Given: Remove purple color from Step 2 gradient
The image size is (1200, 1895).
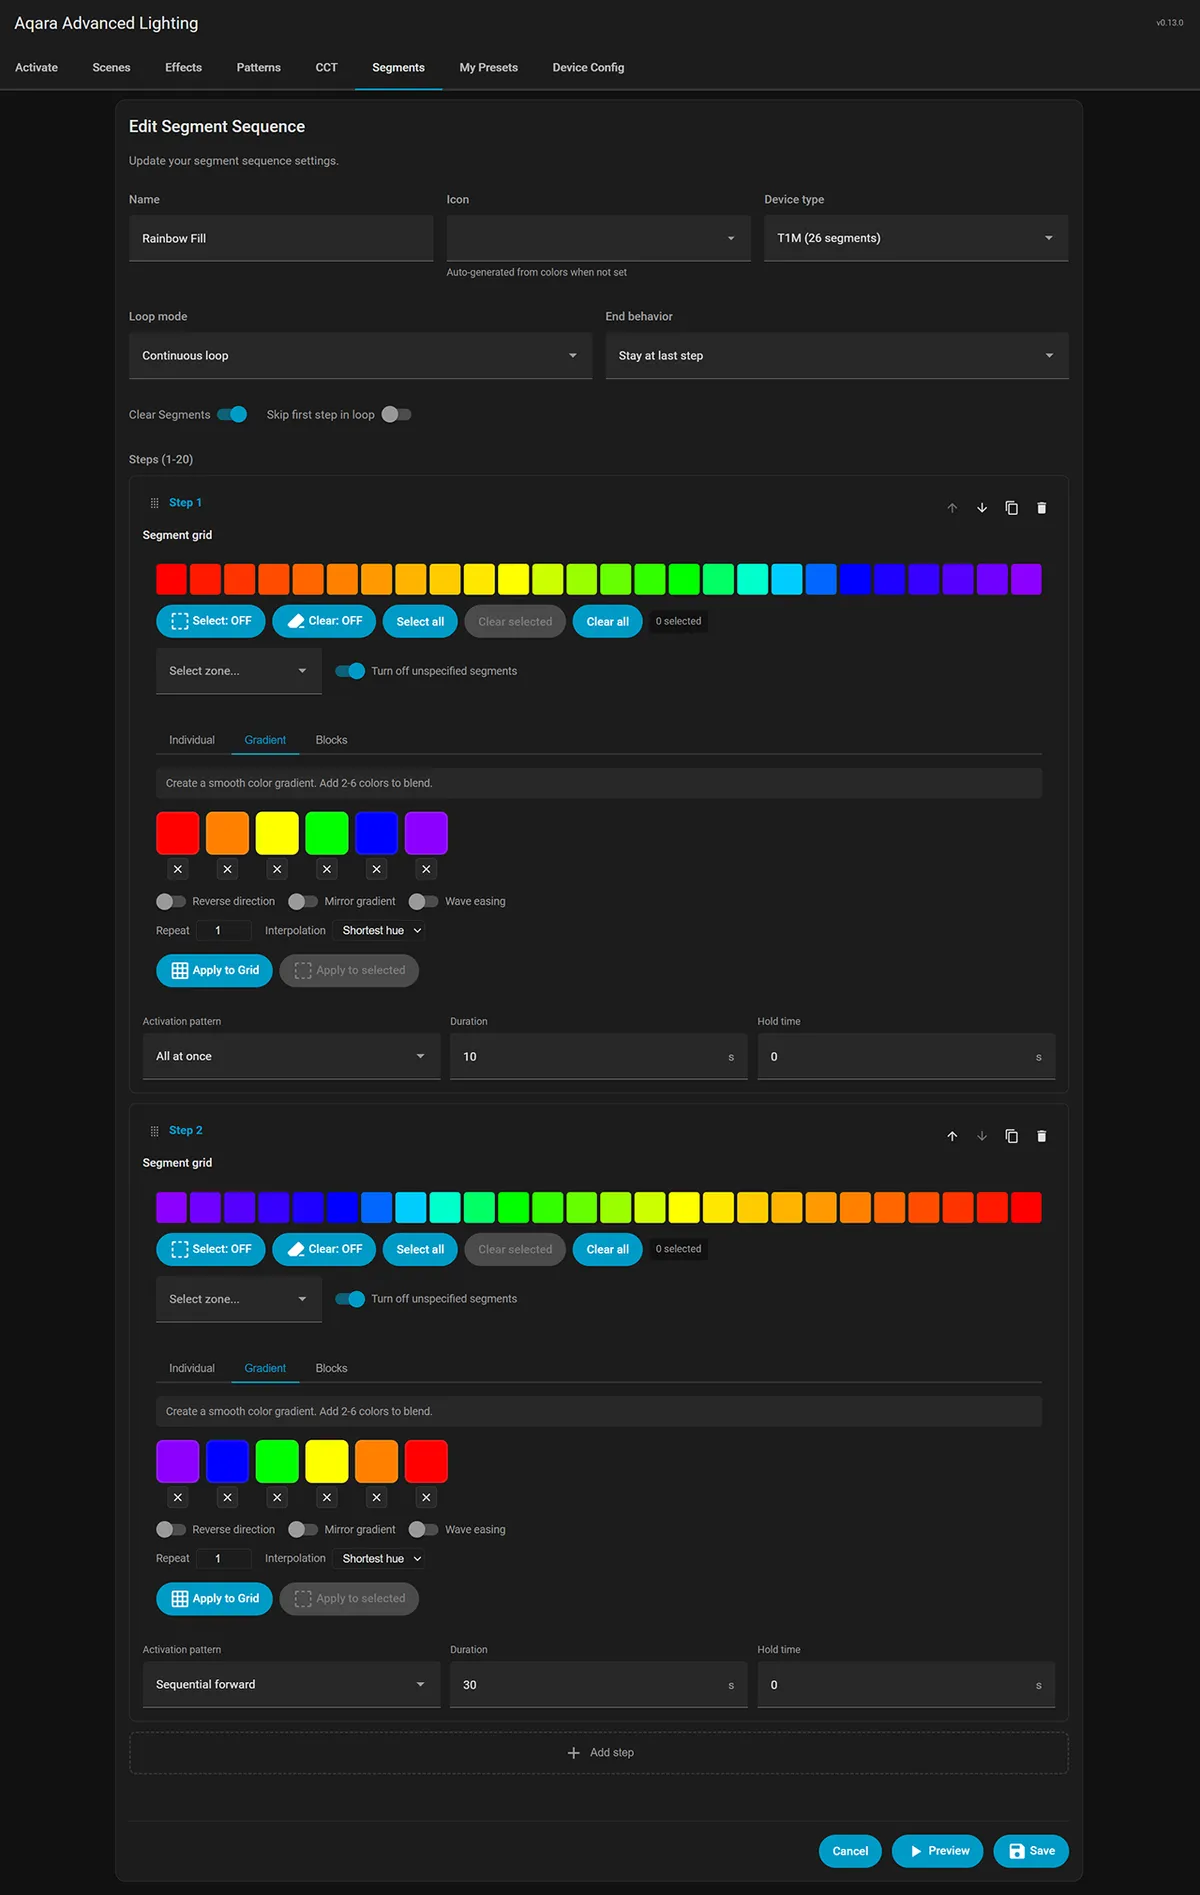Looking at the screenshot, I should pos(178,1497).
